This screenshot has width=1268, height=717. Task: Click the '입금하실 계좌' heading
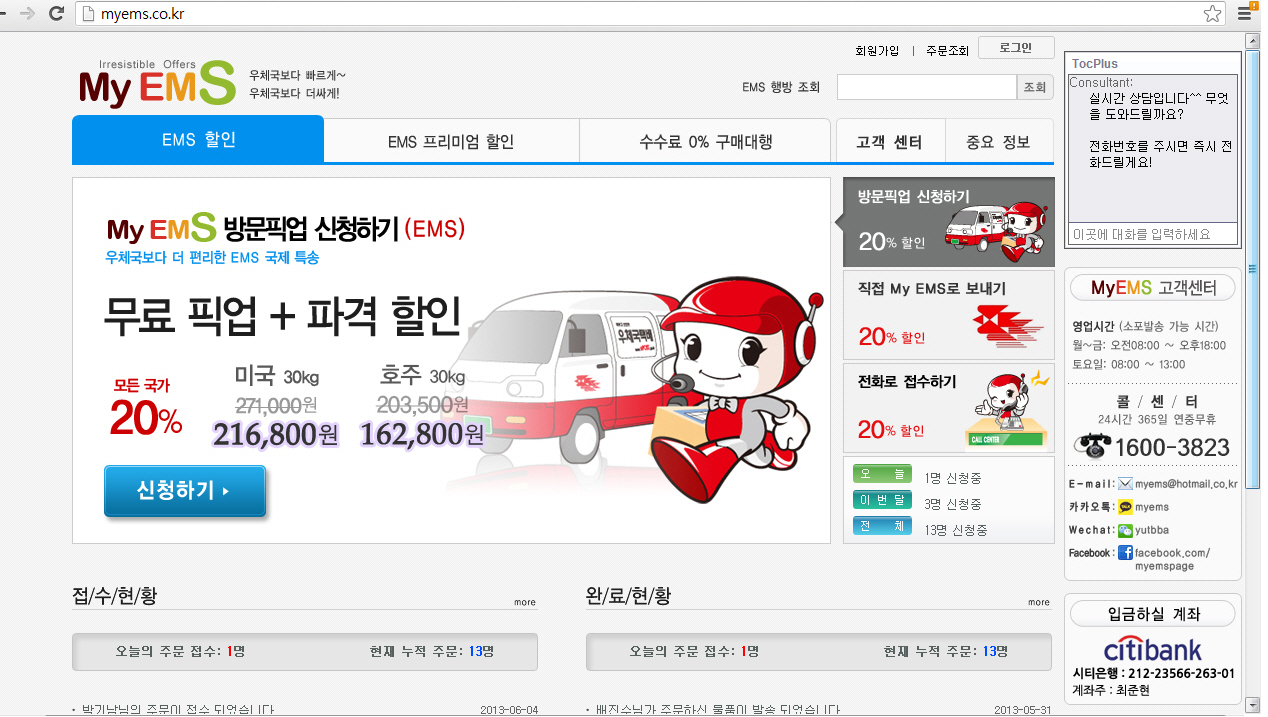(1154, 614)
